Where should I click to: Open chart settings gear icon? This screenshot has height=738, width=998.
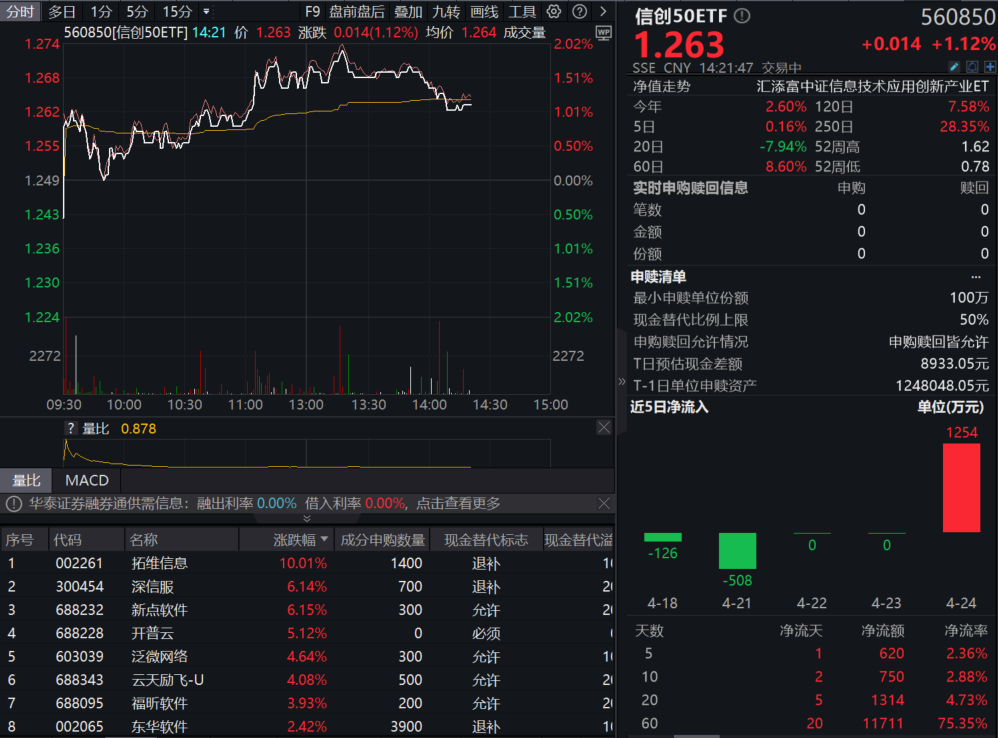coord(554,12)
